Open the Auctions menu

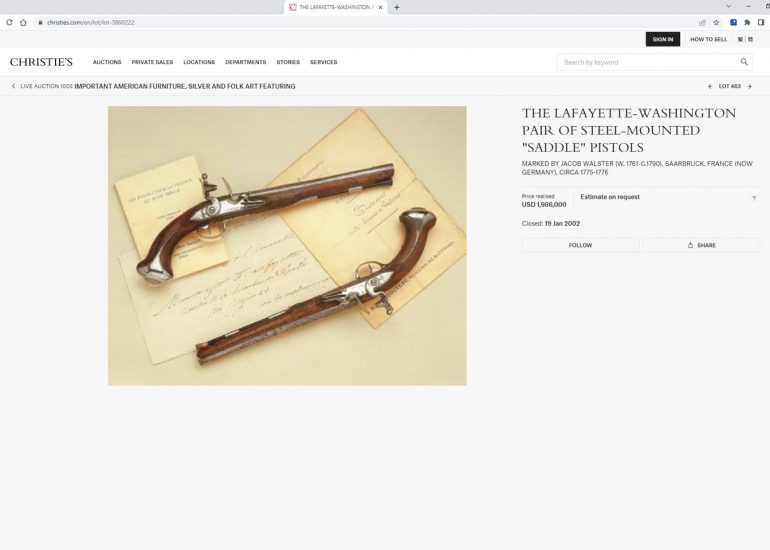click(x=107, y=62)
